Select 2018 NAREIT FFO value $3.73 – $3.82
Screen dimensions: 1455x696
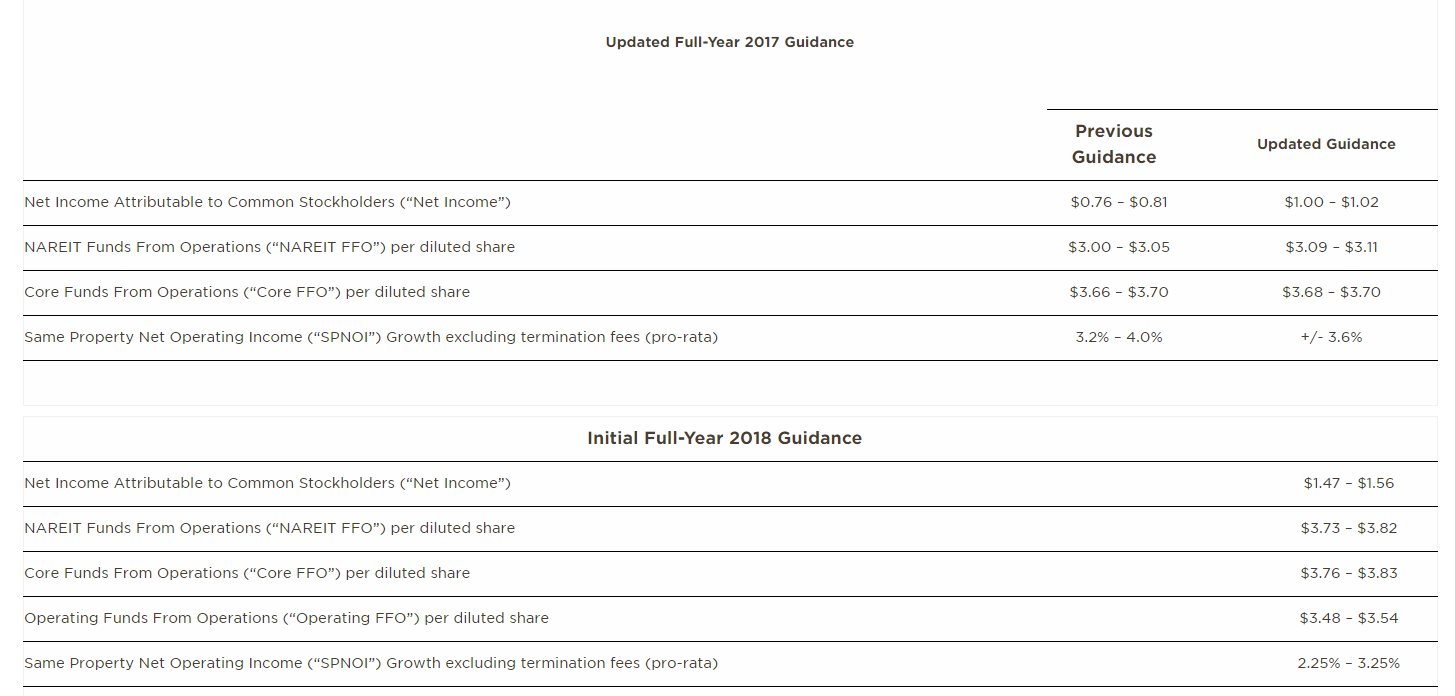(x=1348, y=528)
